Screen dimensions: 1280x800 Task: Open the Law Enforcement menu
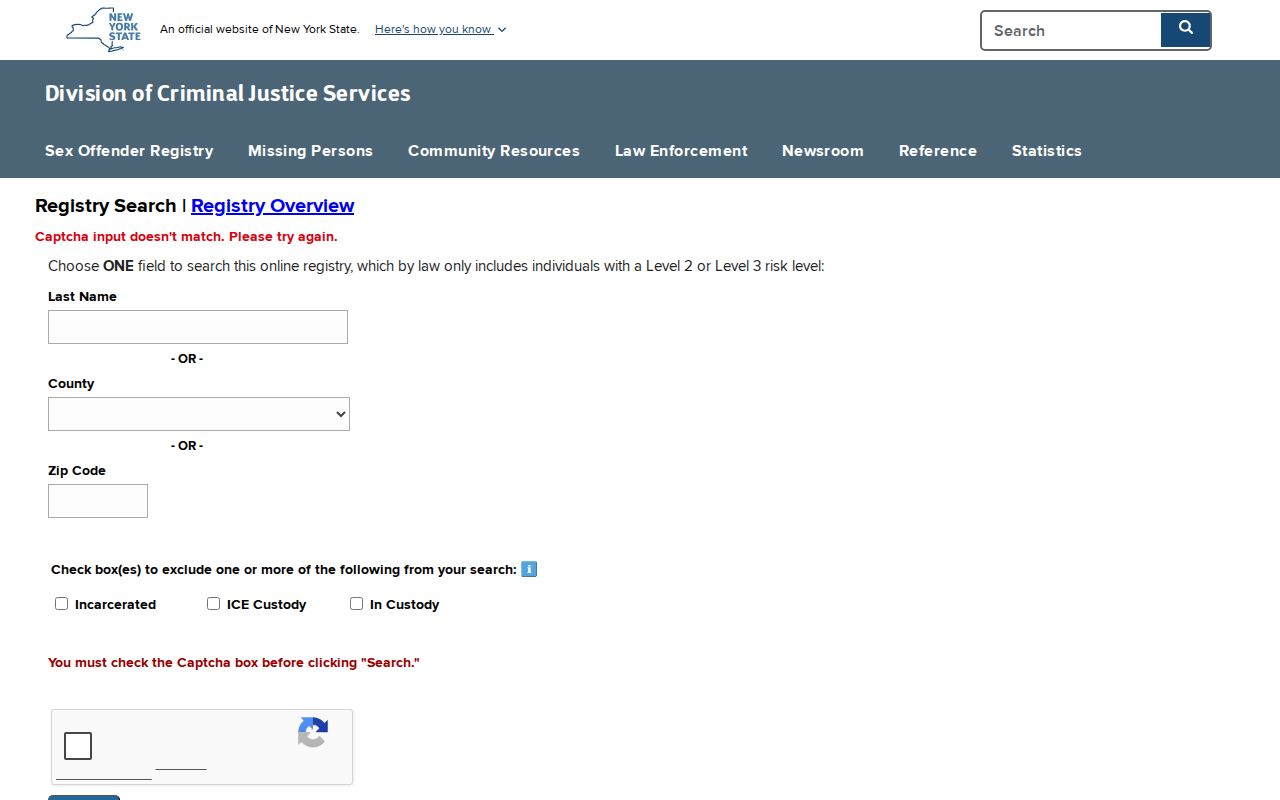click(x=681, y=151)
